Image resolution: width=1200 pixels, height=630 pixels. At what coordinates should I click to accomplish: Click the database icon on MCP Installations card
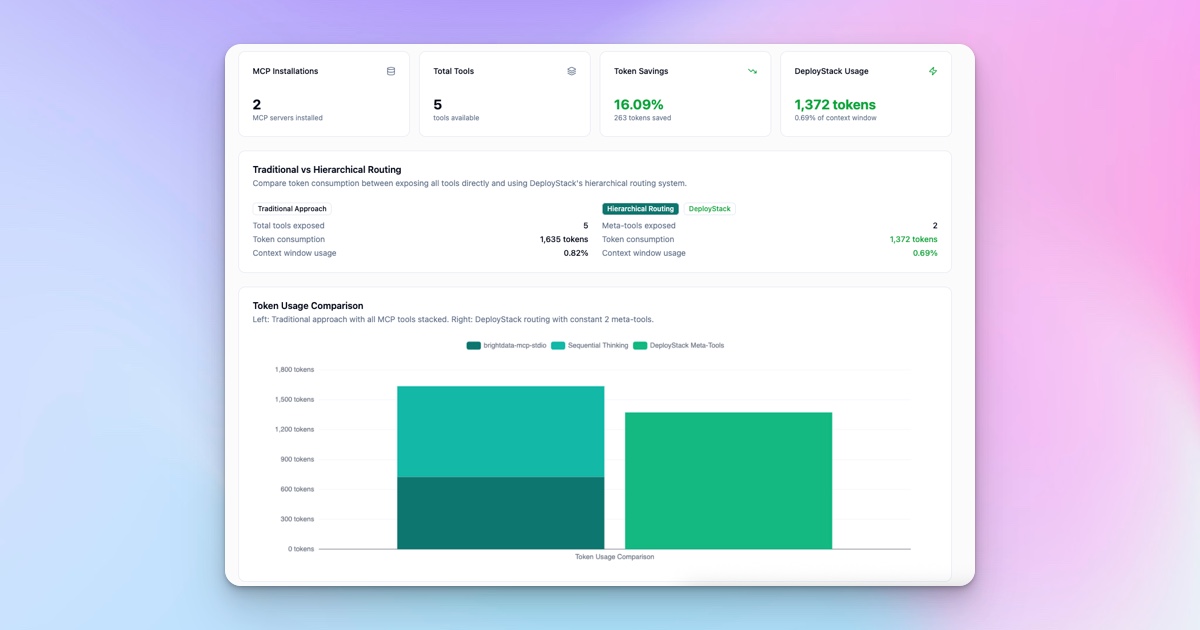pyautogui.click(x=390, y=71)
